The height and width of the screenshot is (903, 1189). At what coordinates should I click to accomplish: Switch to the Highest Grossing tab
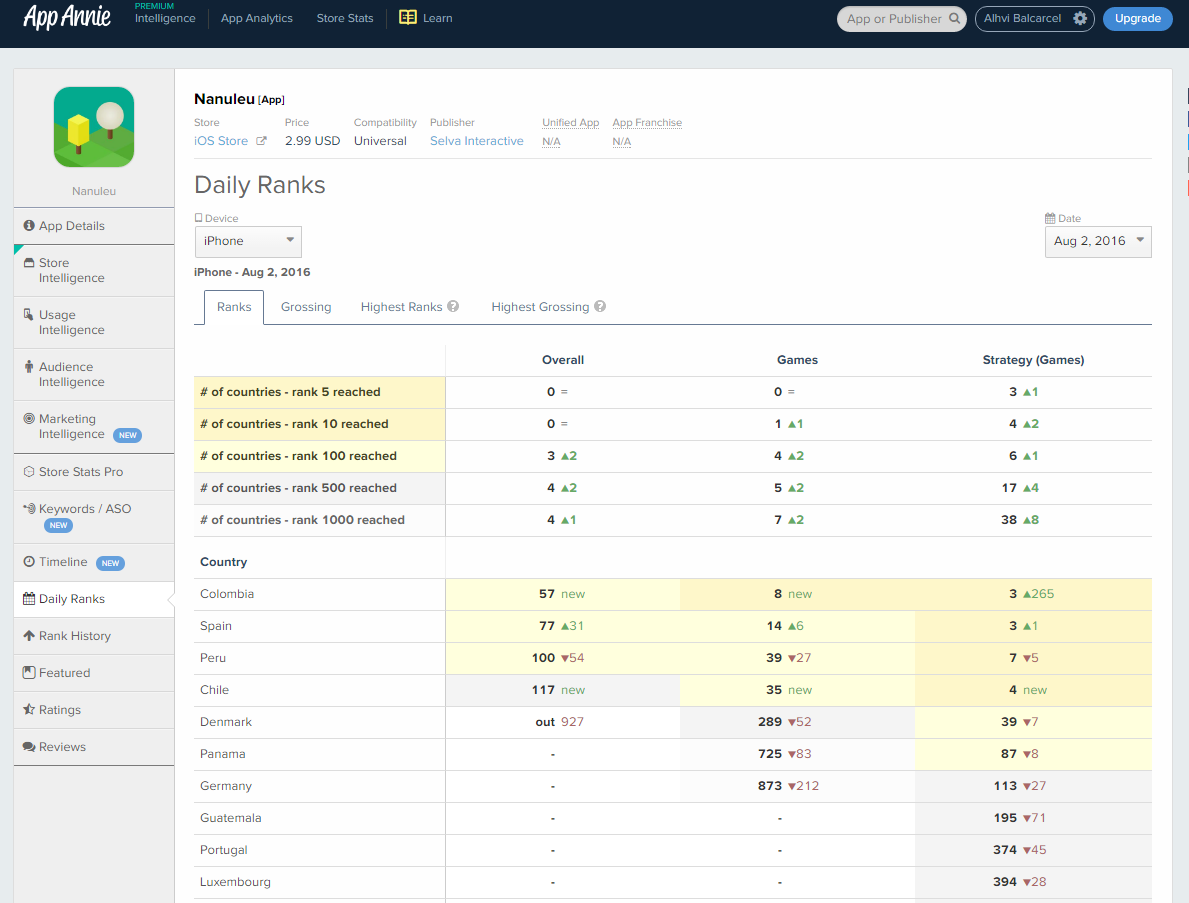(x=540, y=307)
